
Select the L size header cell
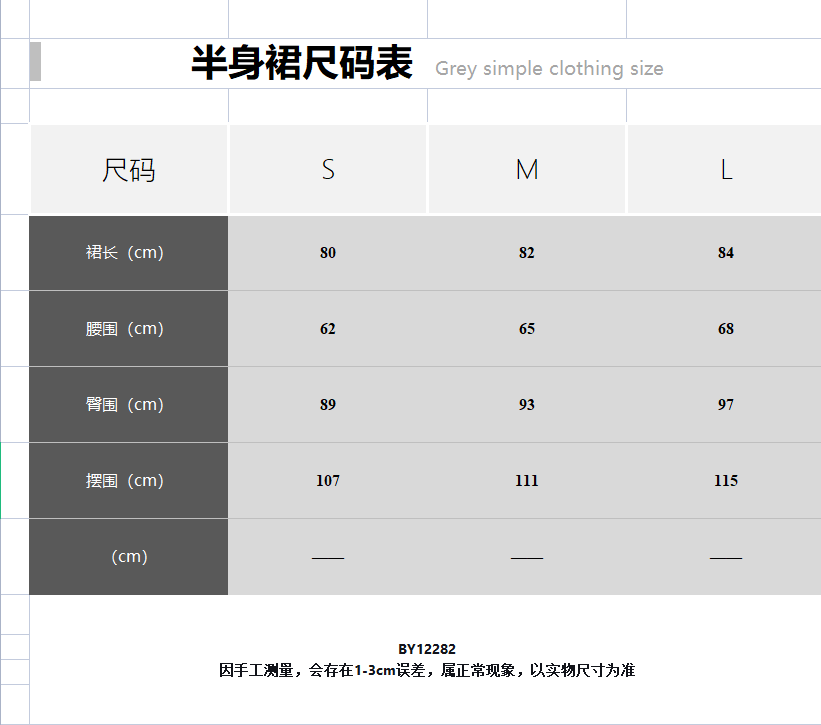(725, 170)
